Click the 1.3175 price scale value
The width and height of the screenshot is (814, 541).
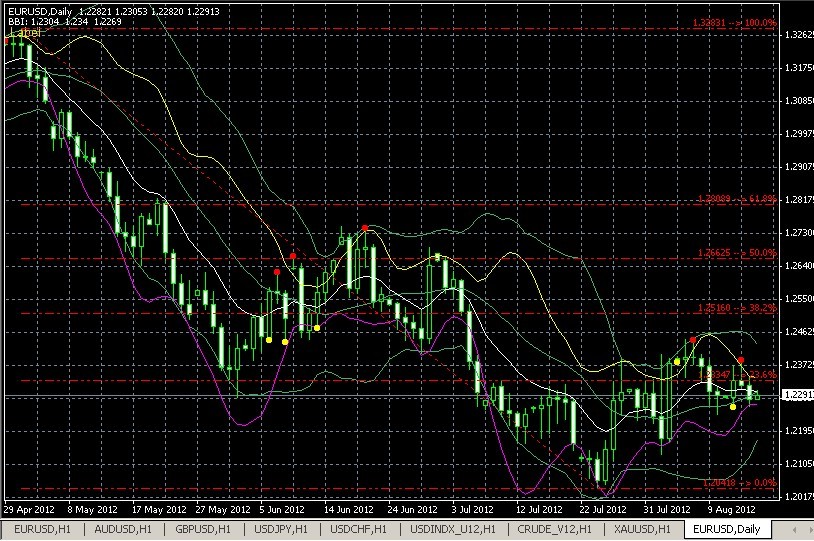coord(798,68)
